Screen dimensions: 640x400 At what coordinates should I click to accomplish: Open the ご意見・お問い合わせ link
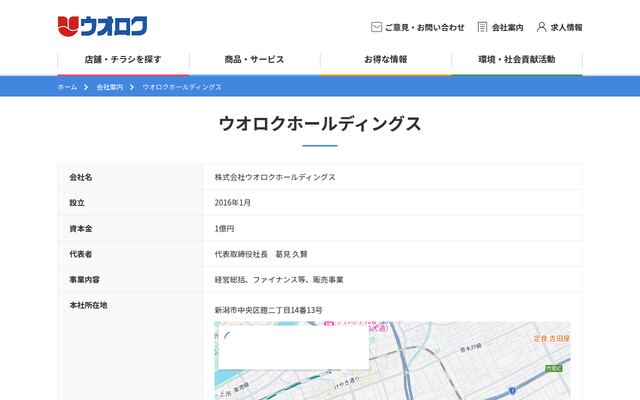(424, 27)
